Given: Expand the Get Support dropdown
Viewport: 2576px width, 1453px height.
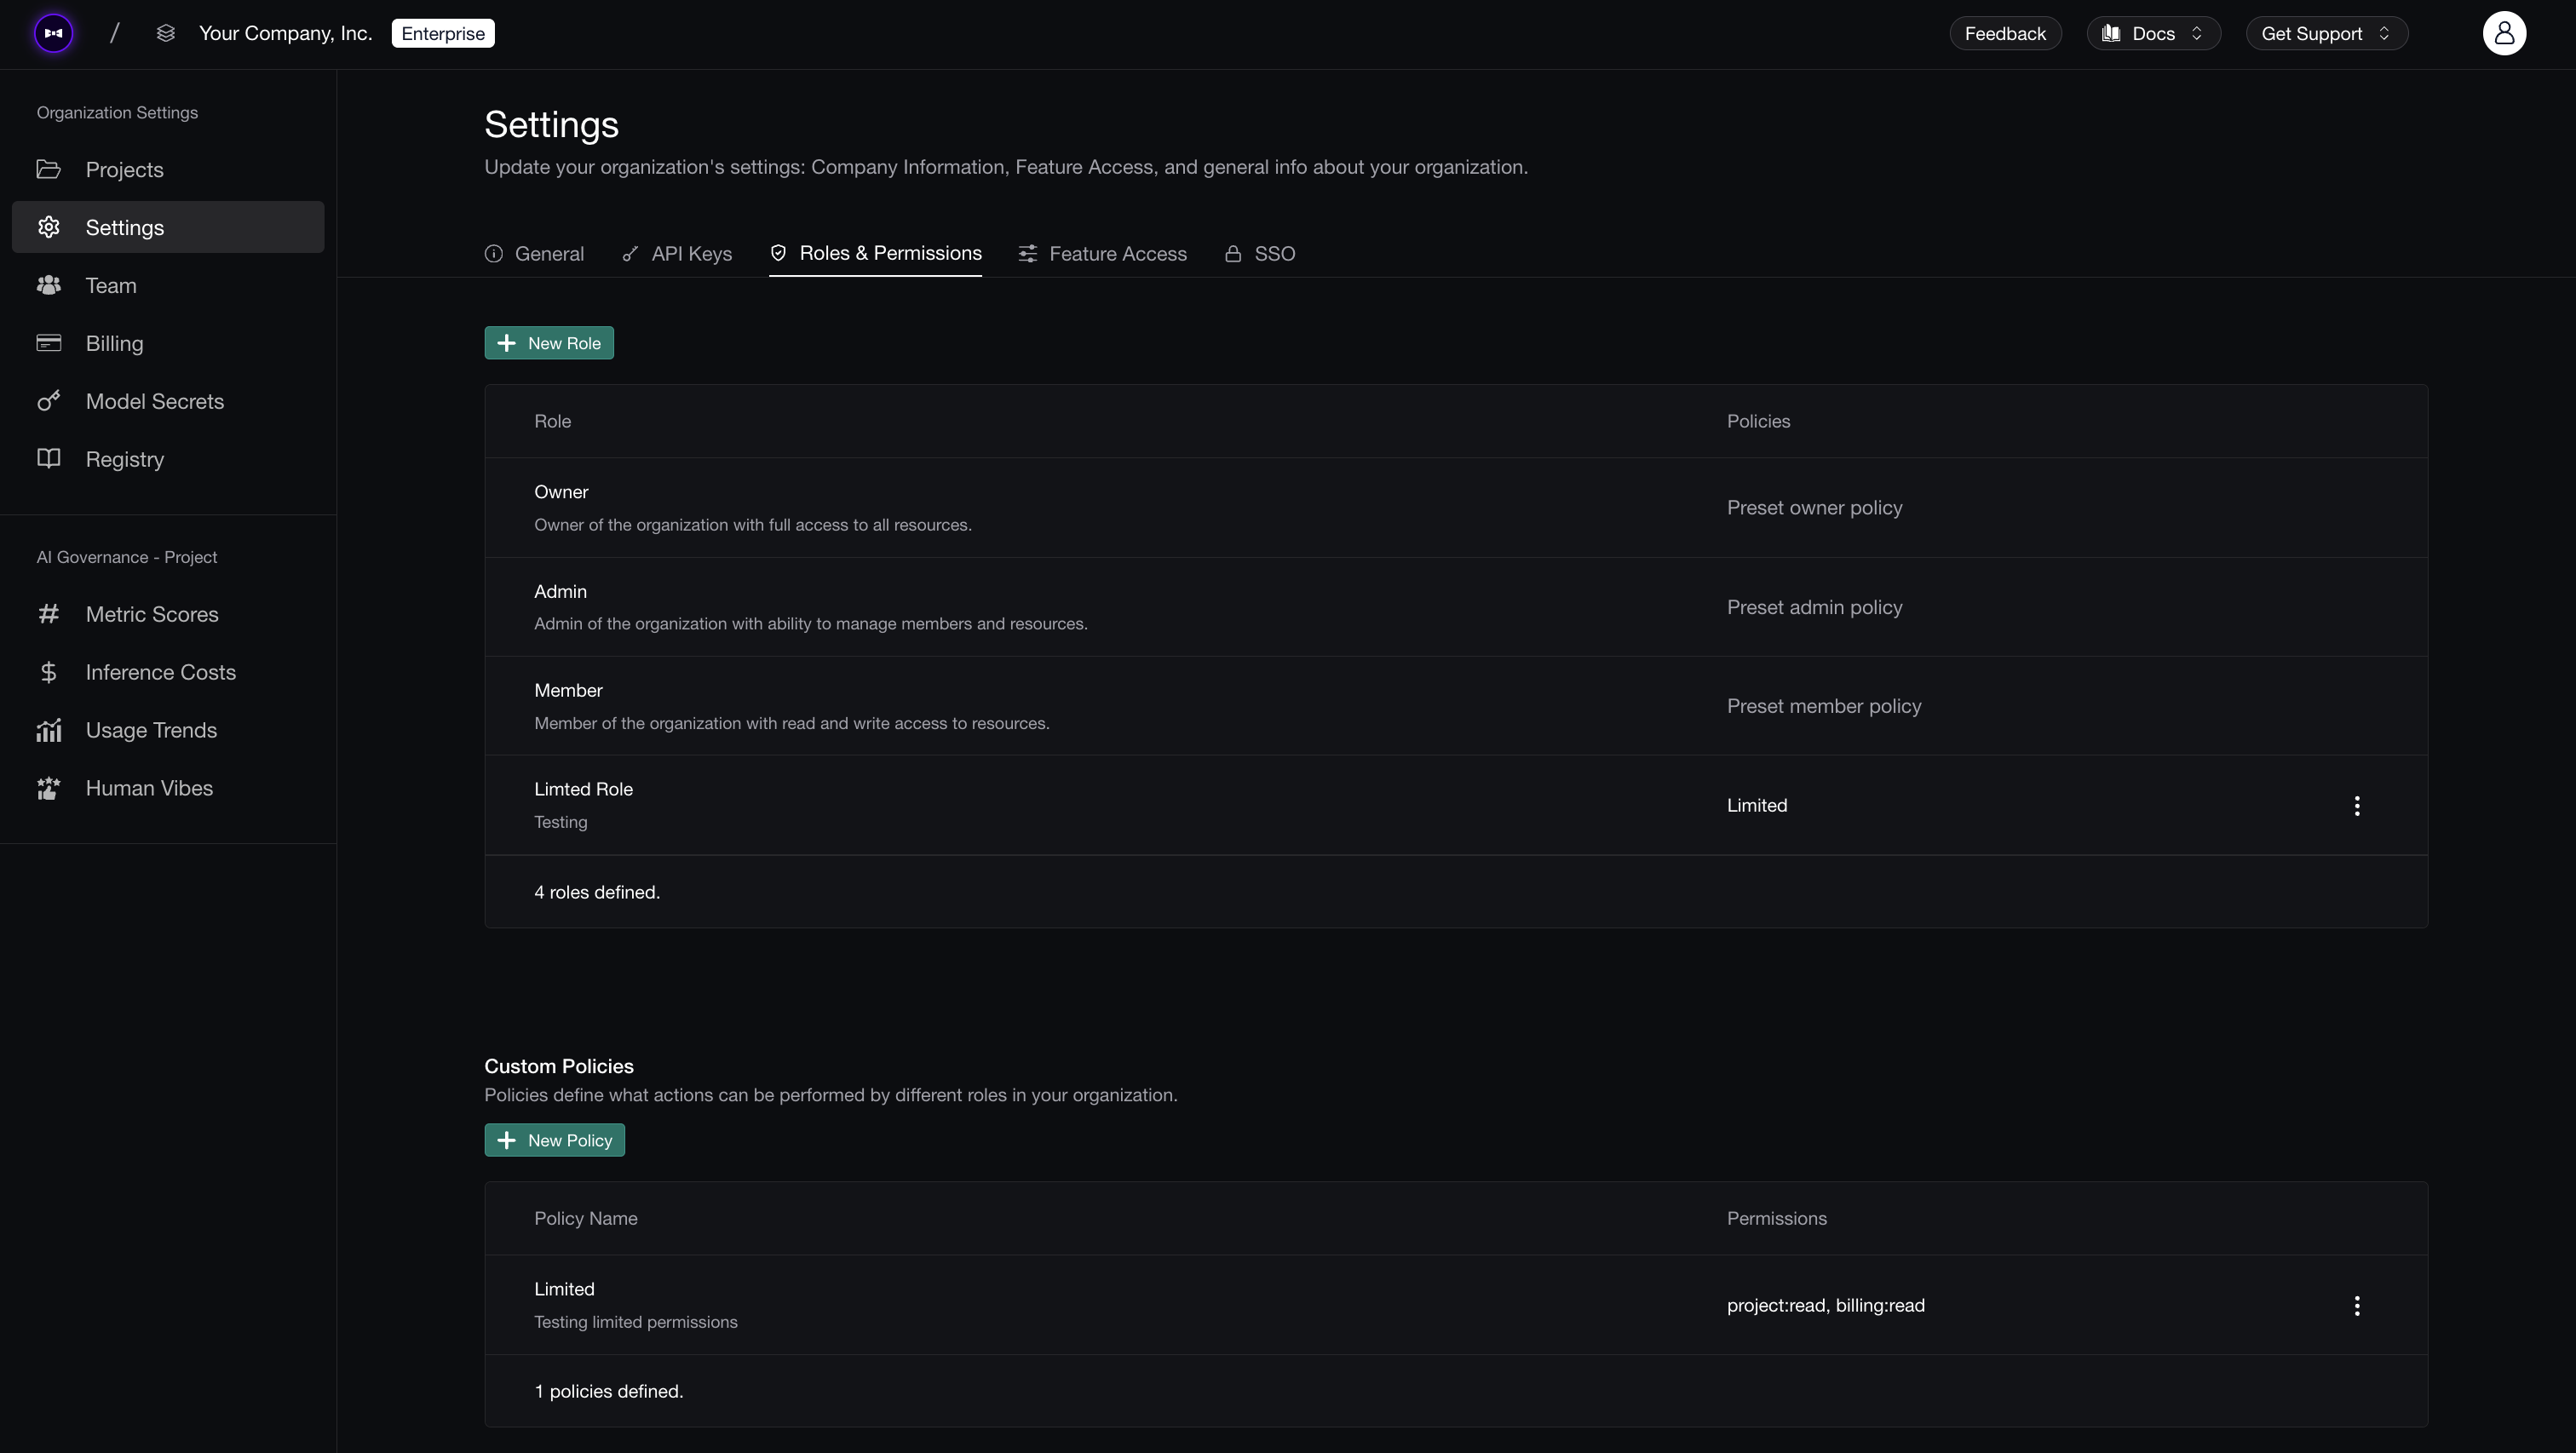Looking at the screenshot, I should 2327,33.
